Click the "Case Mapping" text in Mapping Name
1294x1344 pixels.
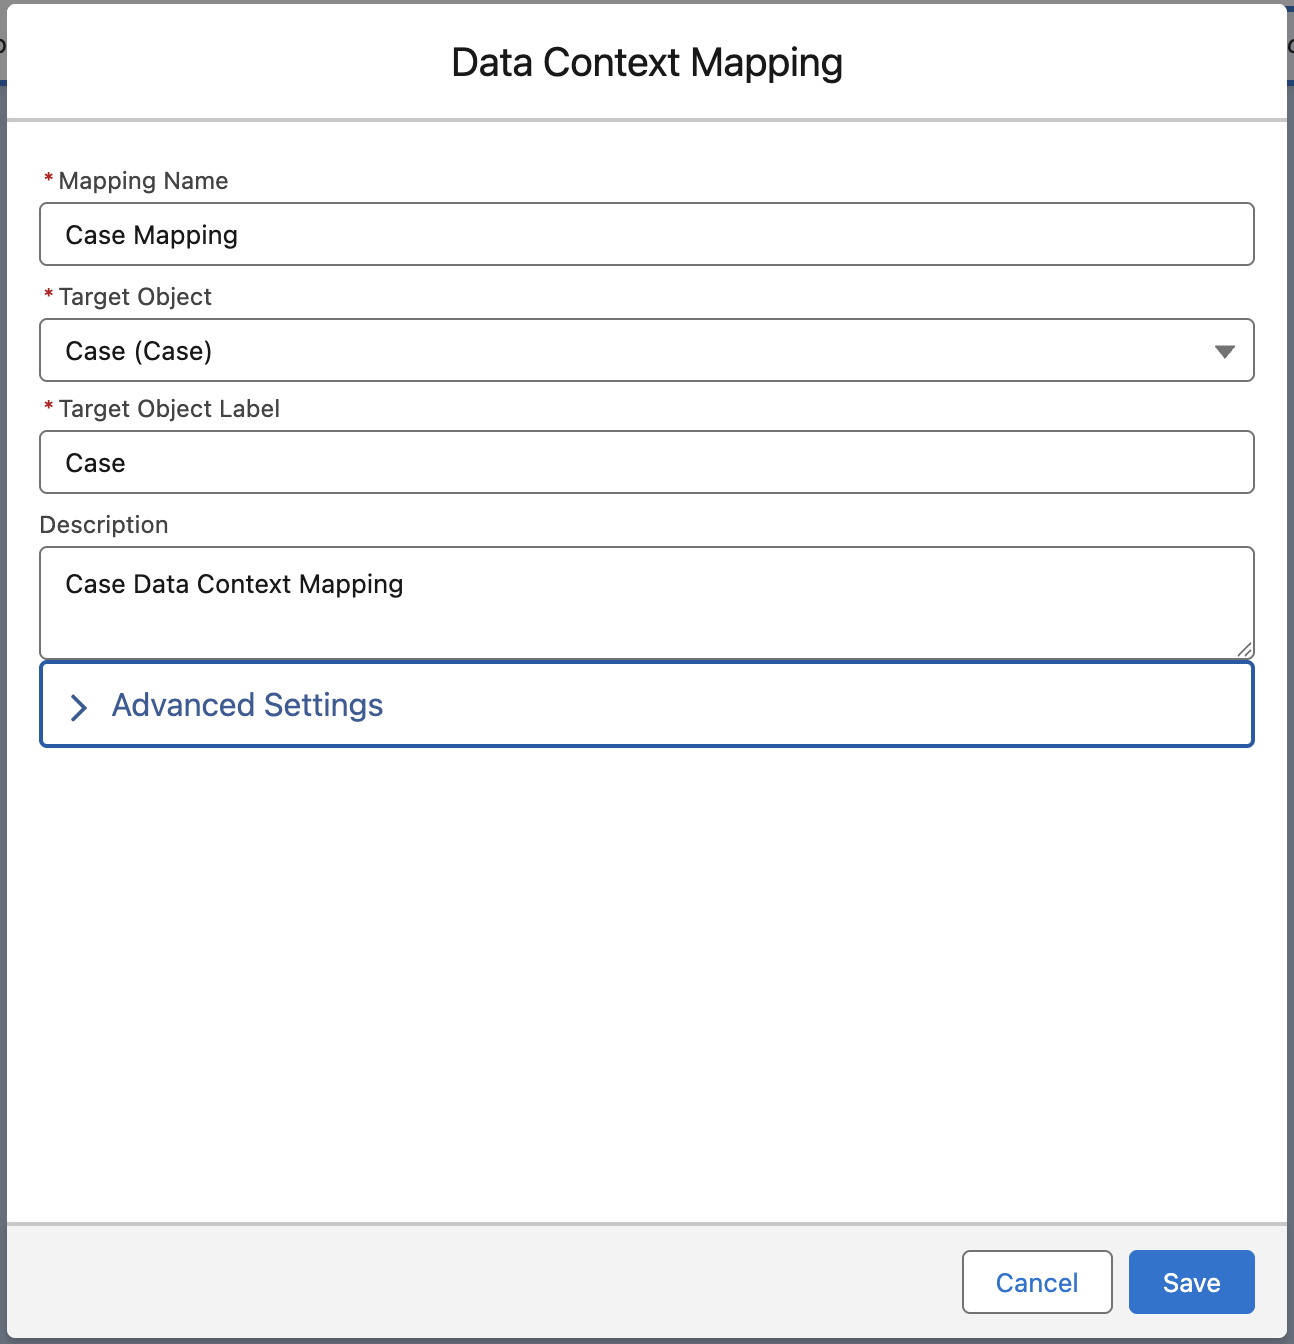coord(151,236)
